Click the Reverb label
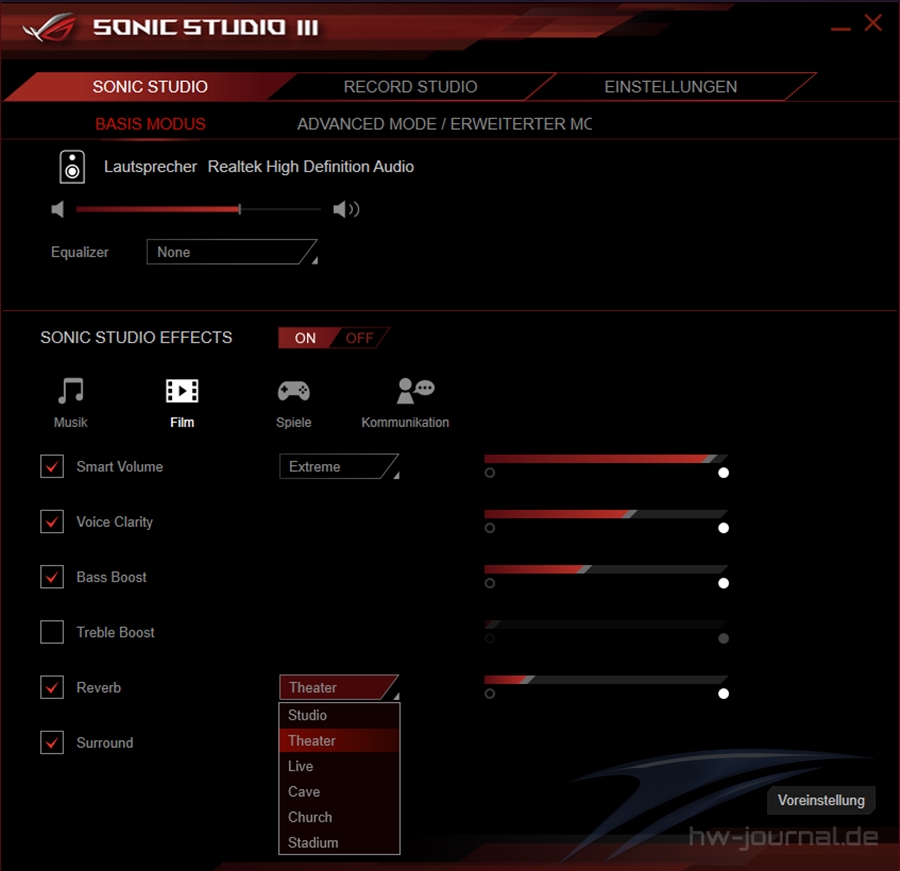Image resolution: width=900 pixels, height=871 pixels. coord(99,687)
